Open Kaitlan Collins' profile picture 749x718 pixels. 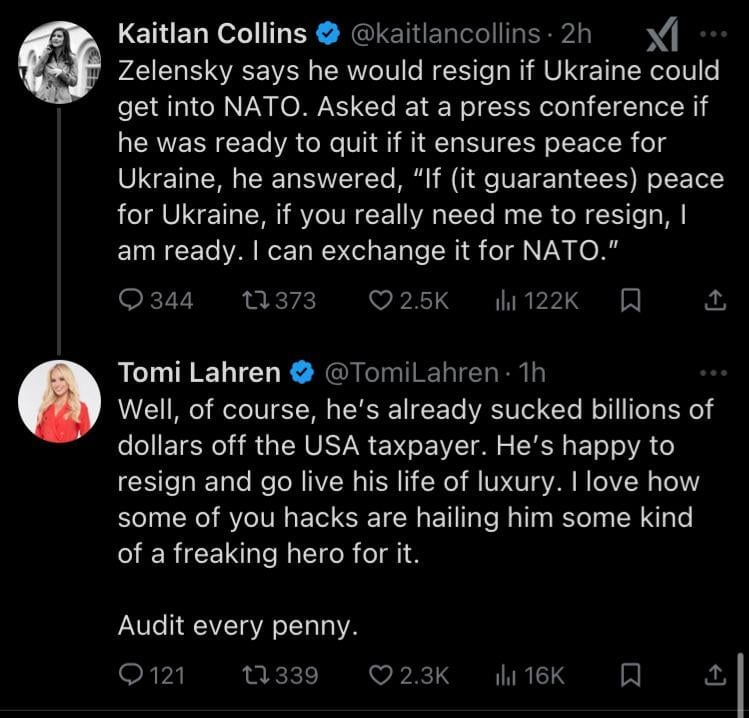(59, 62)
